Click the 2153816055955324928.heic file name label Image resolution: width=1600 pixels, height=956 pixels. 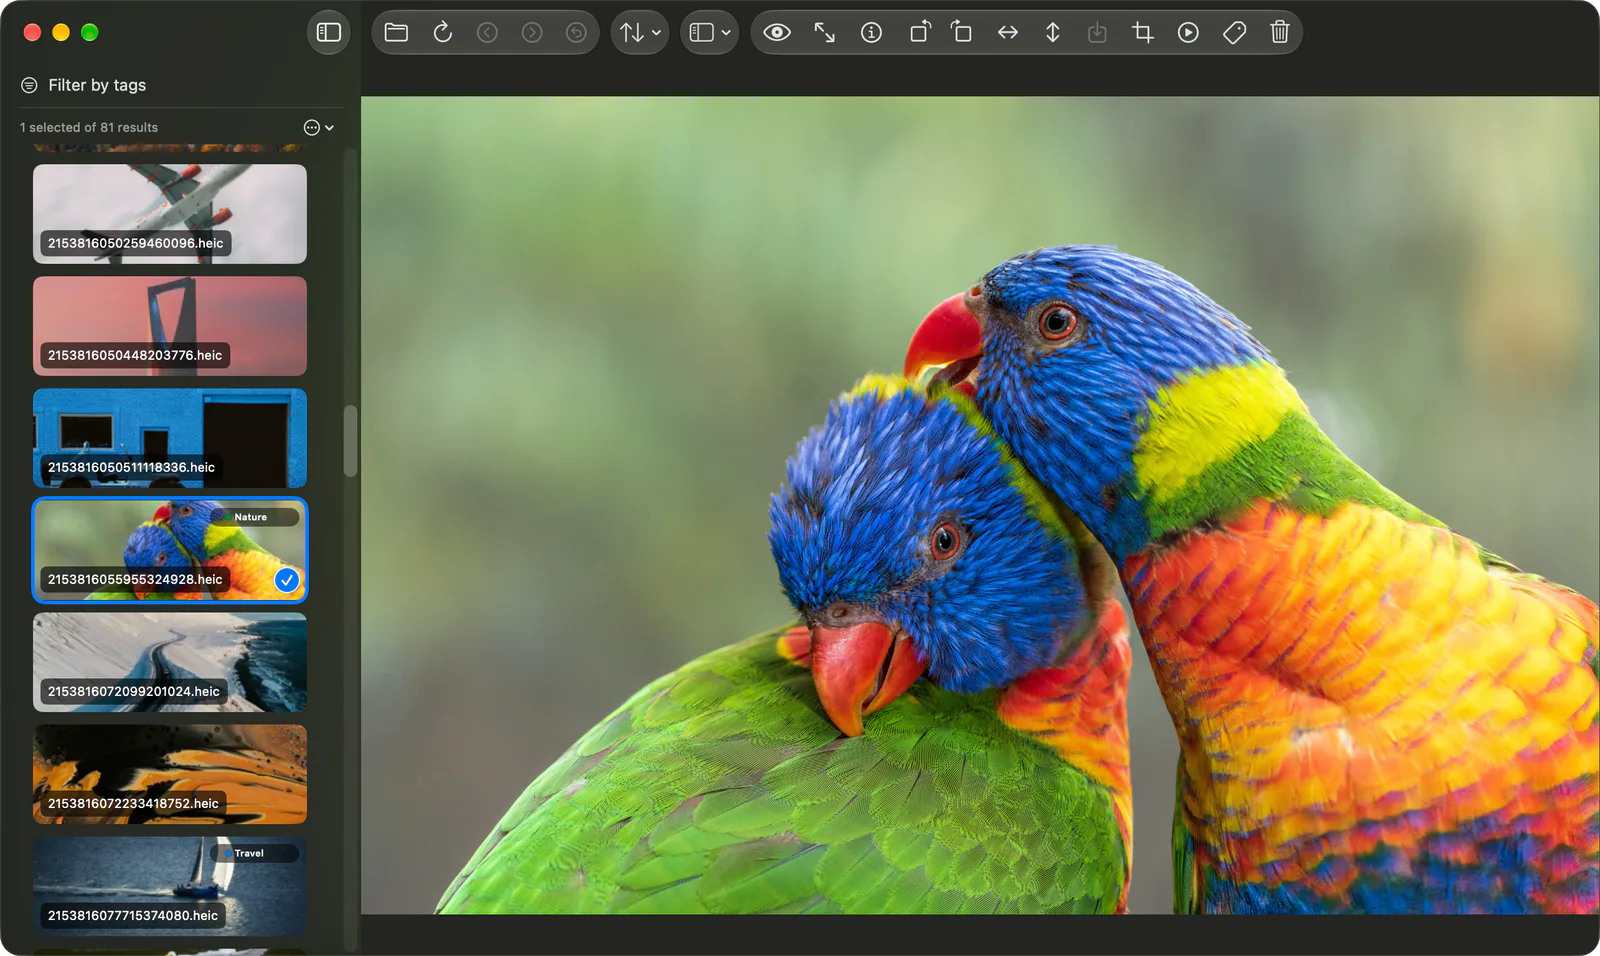point(135,579)
